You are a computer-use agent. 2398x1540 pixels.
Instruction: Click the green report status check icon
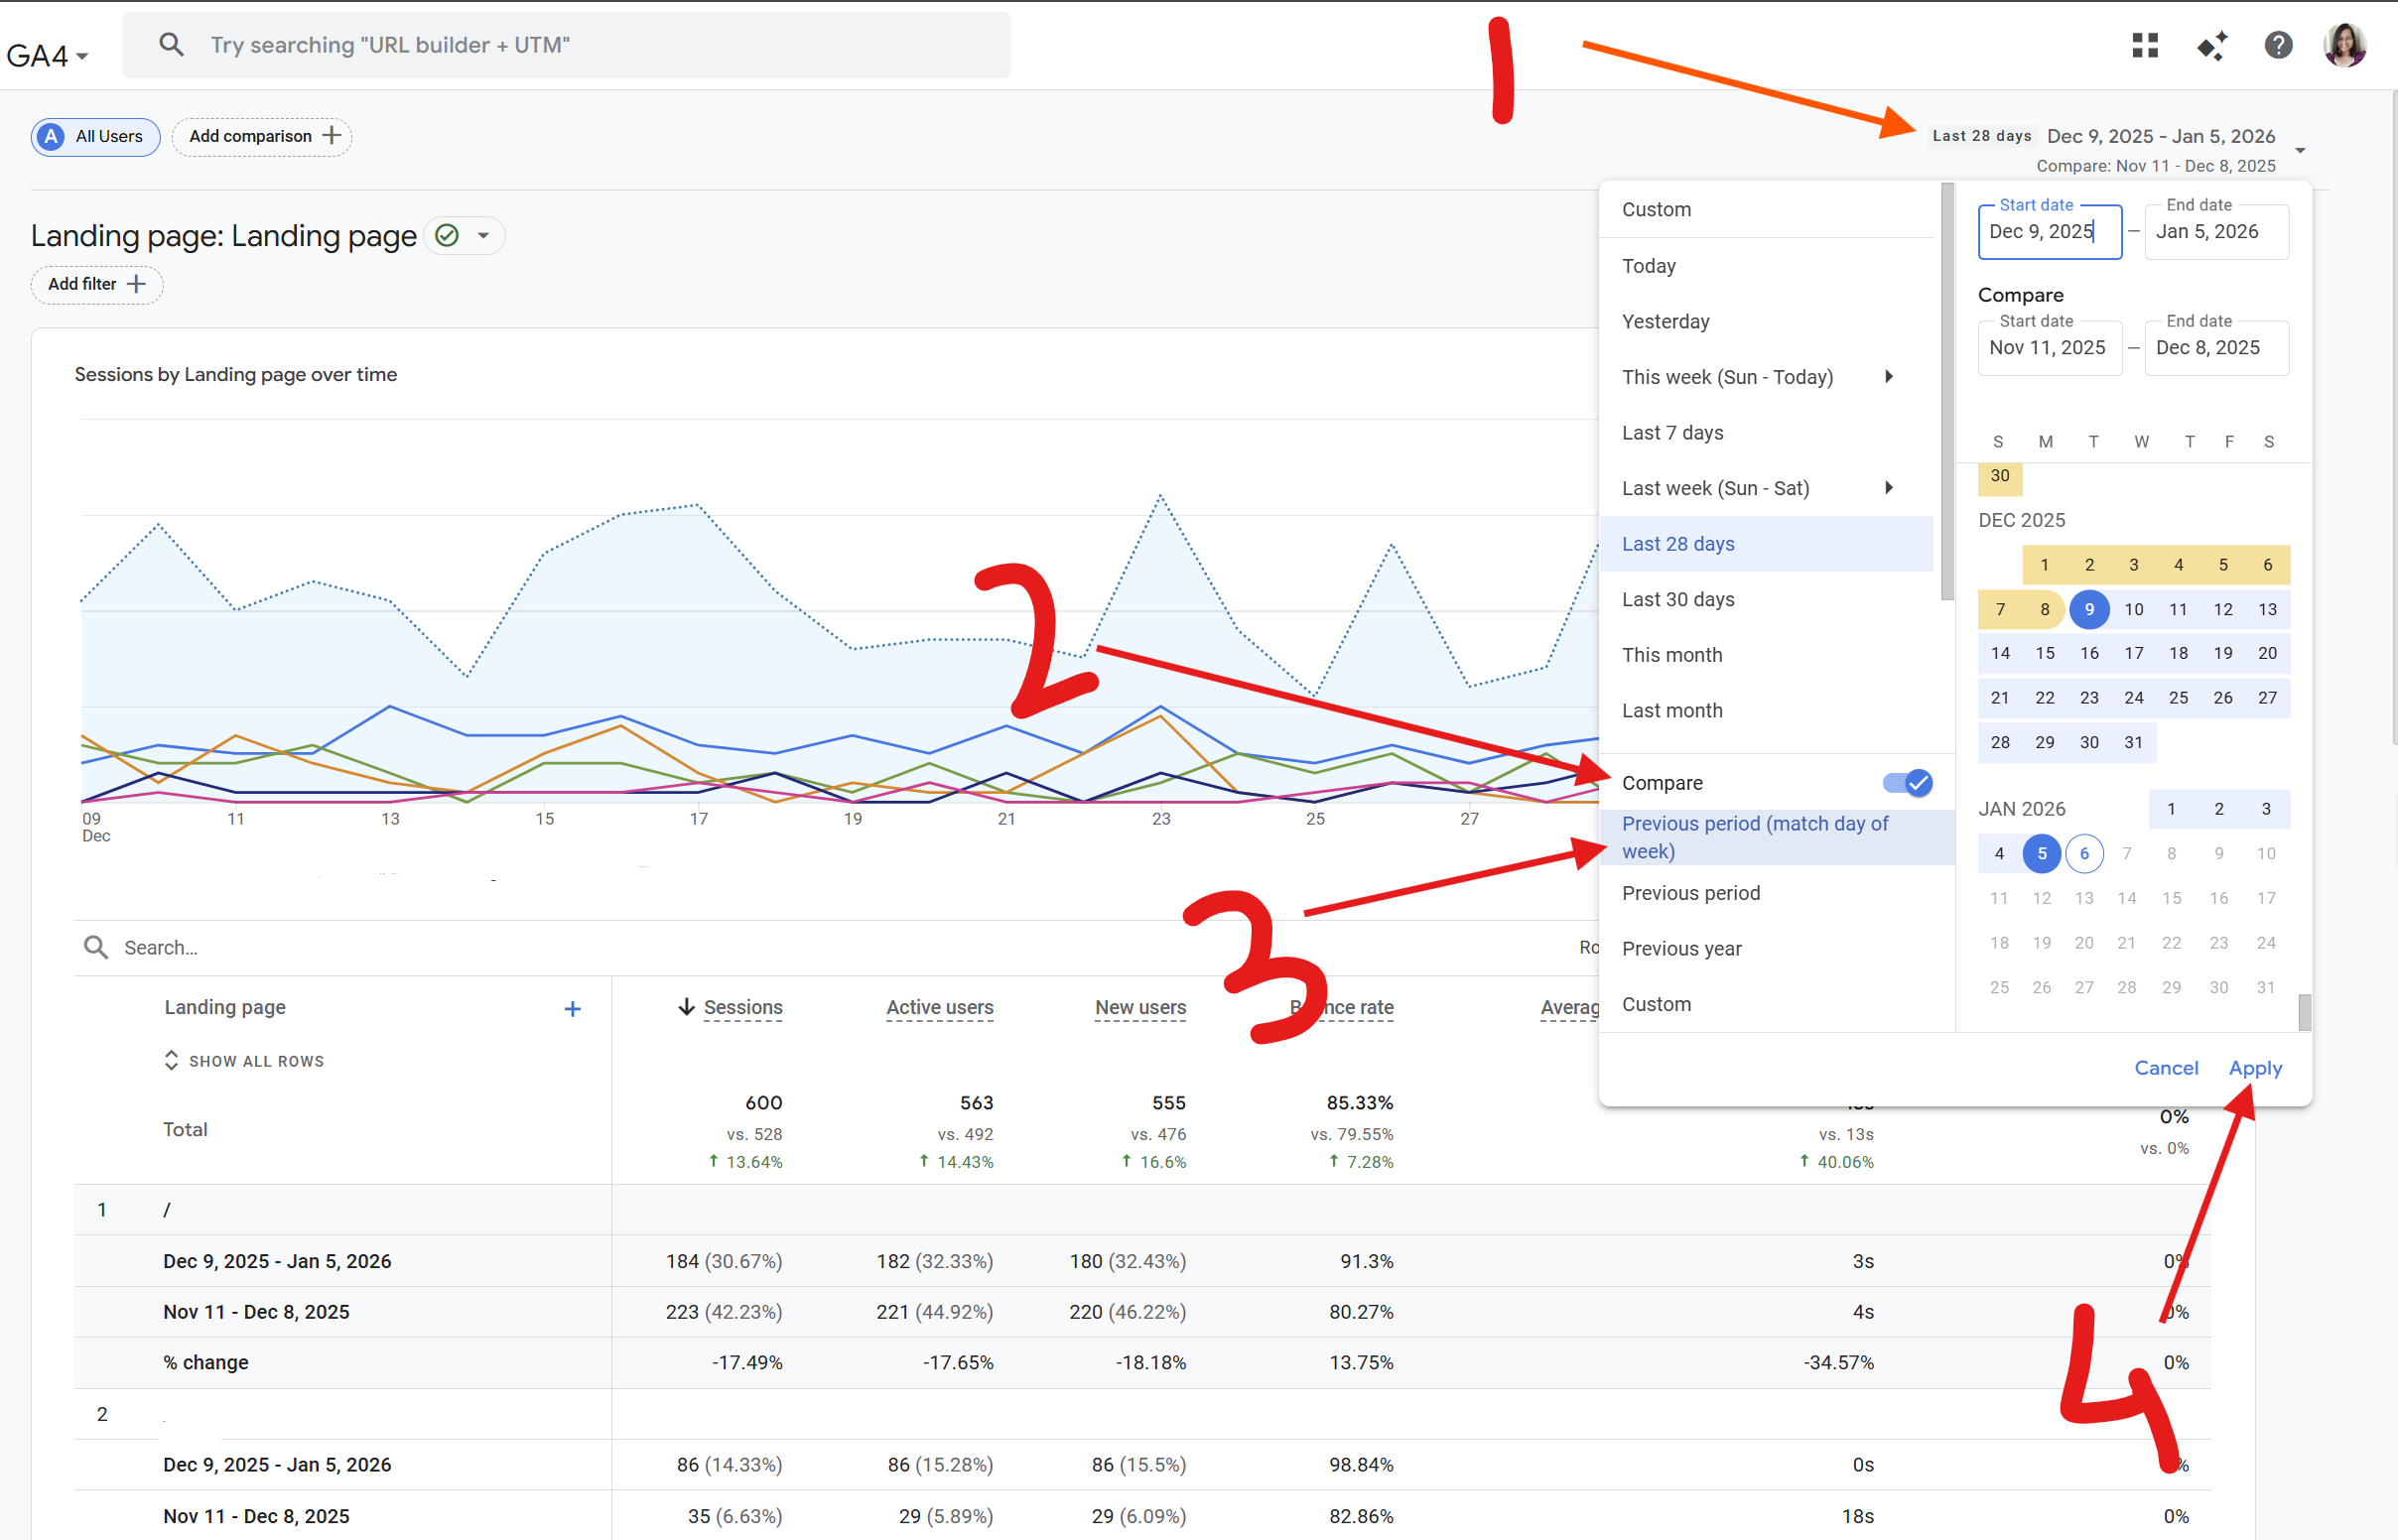[447, 236]
